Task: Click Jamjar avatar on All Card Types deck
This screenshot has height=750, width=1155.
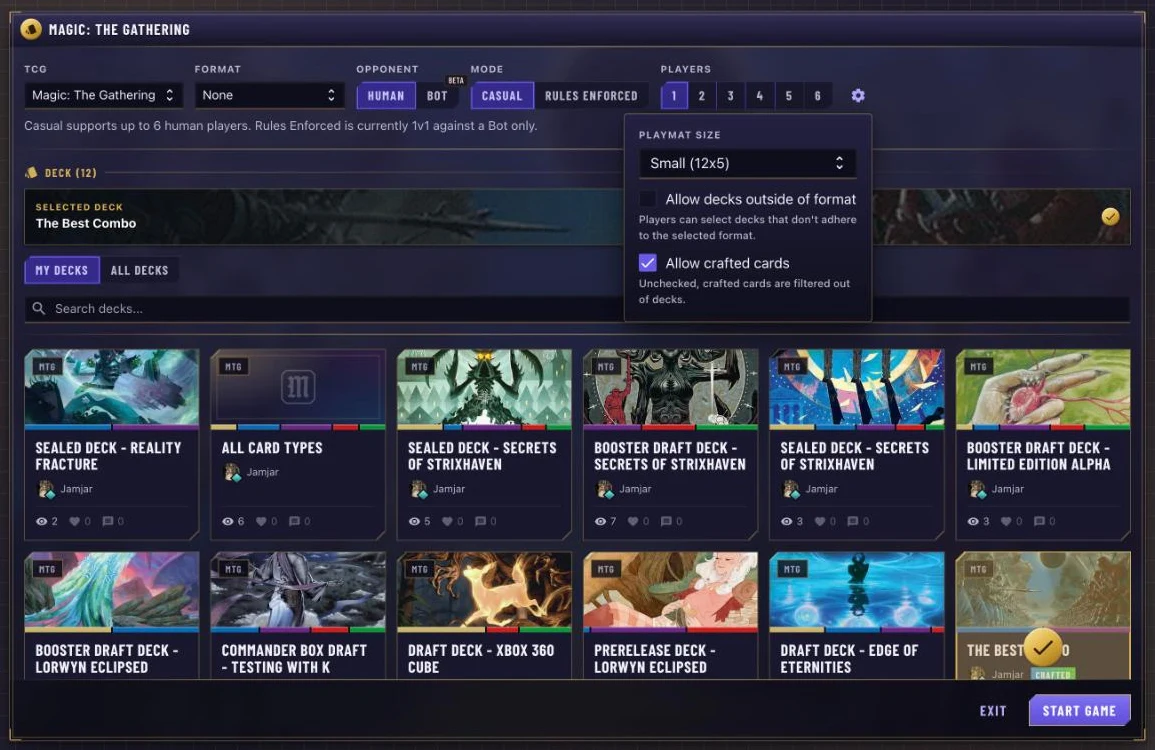Action: 232,472
